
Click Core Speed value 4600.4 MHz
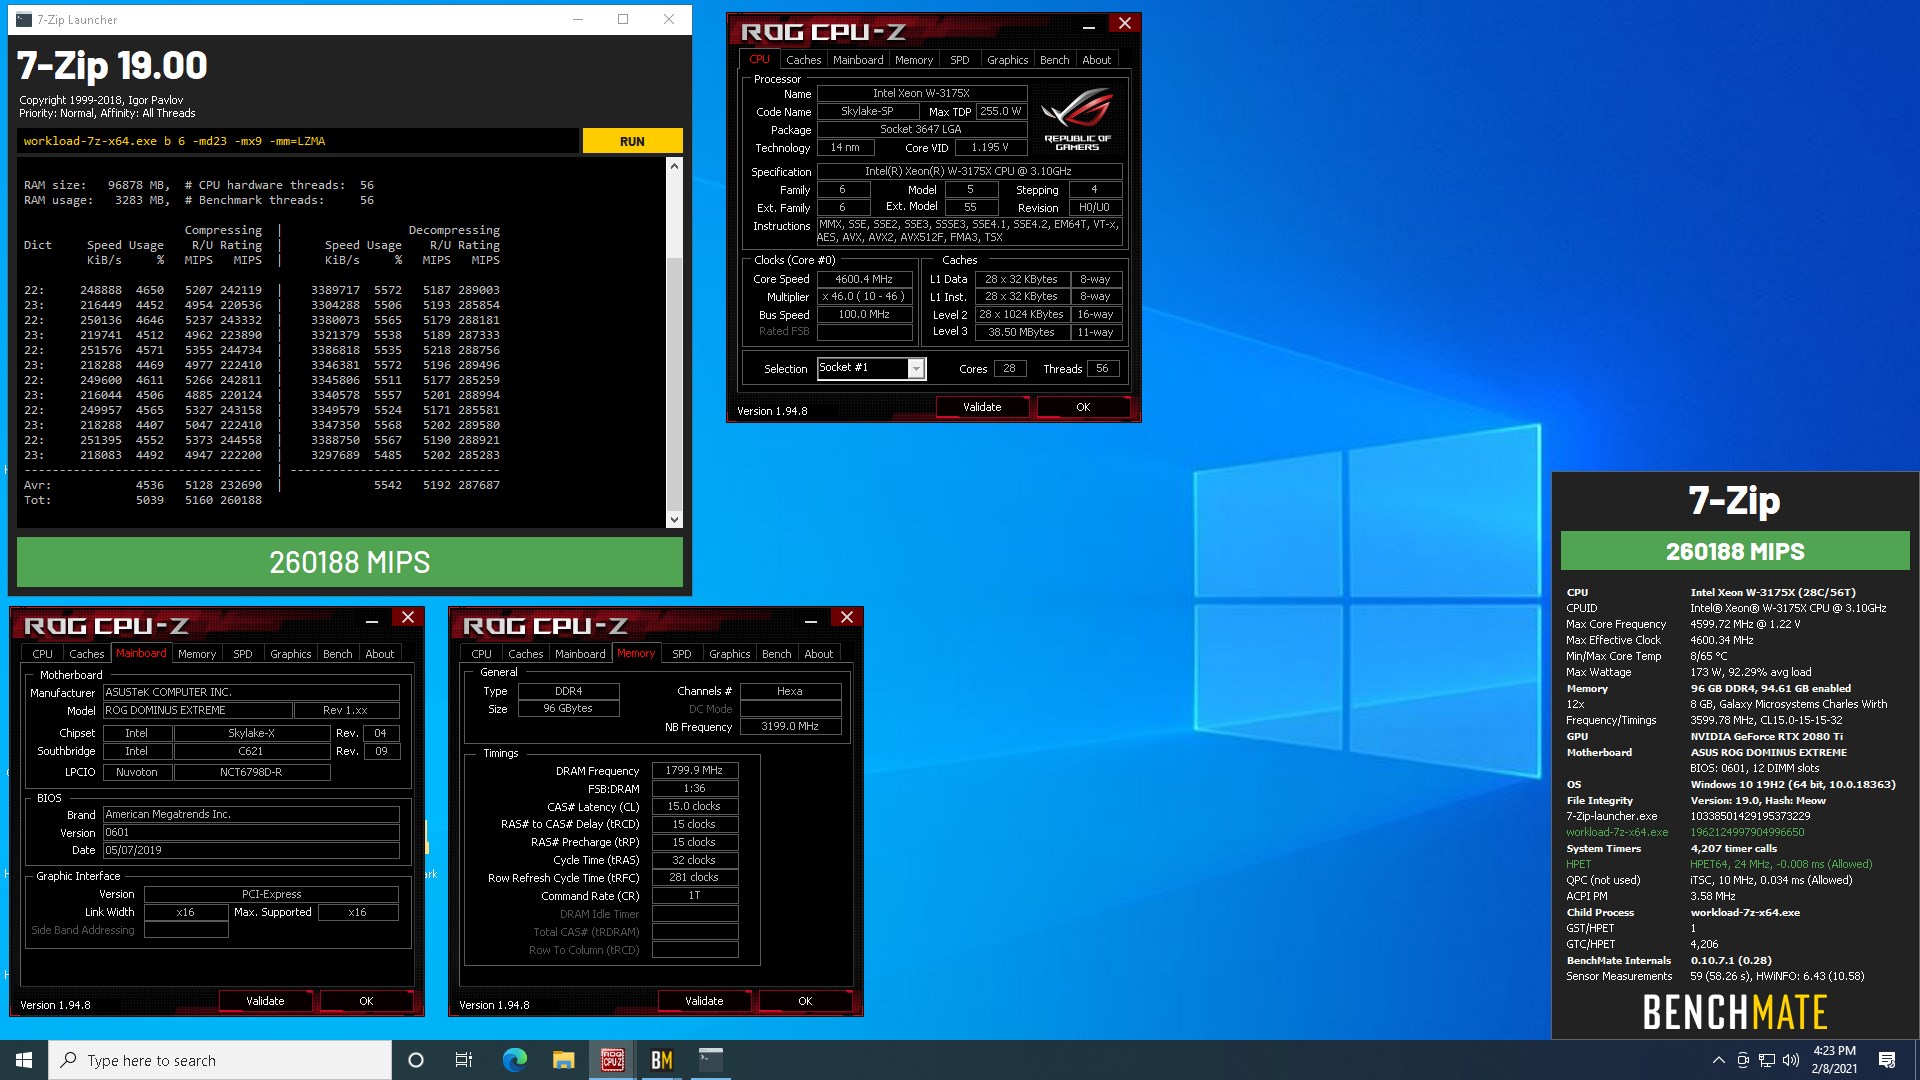pyautogui.click(x=864, y=279)
